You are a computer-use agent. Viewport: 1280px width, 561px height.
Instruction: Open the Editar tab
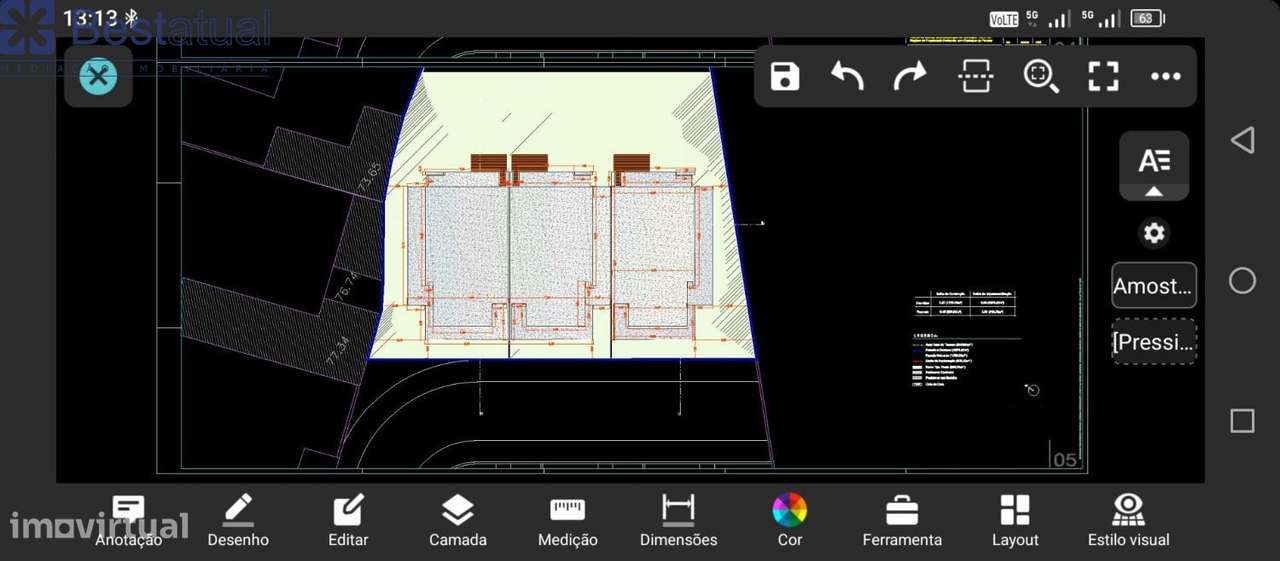(348, 521)
